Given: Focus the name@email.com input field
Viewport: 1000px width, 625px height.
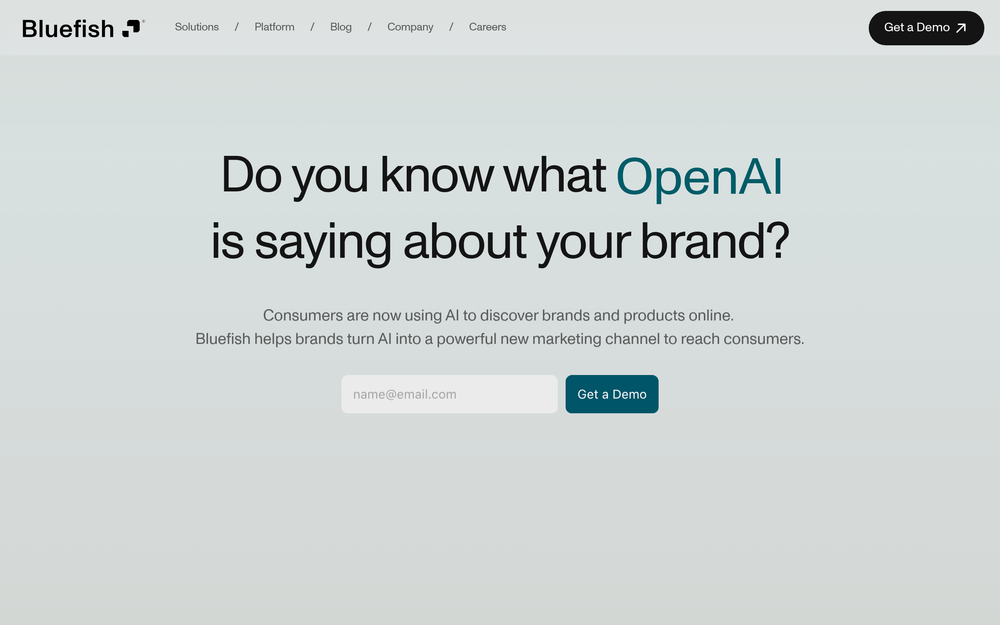Looking at the screenshot, I should (449, 394).
